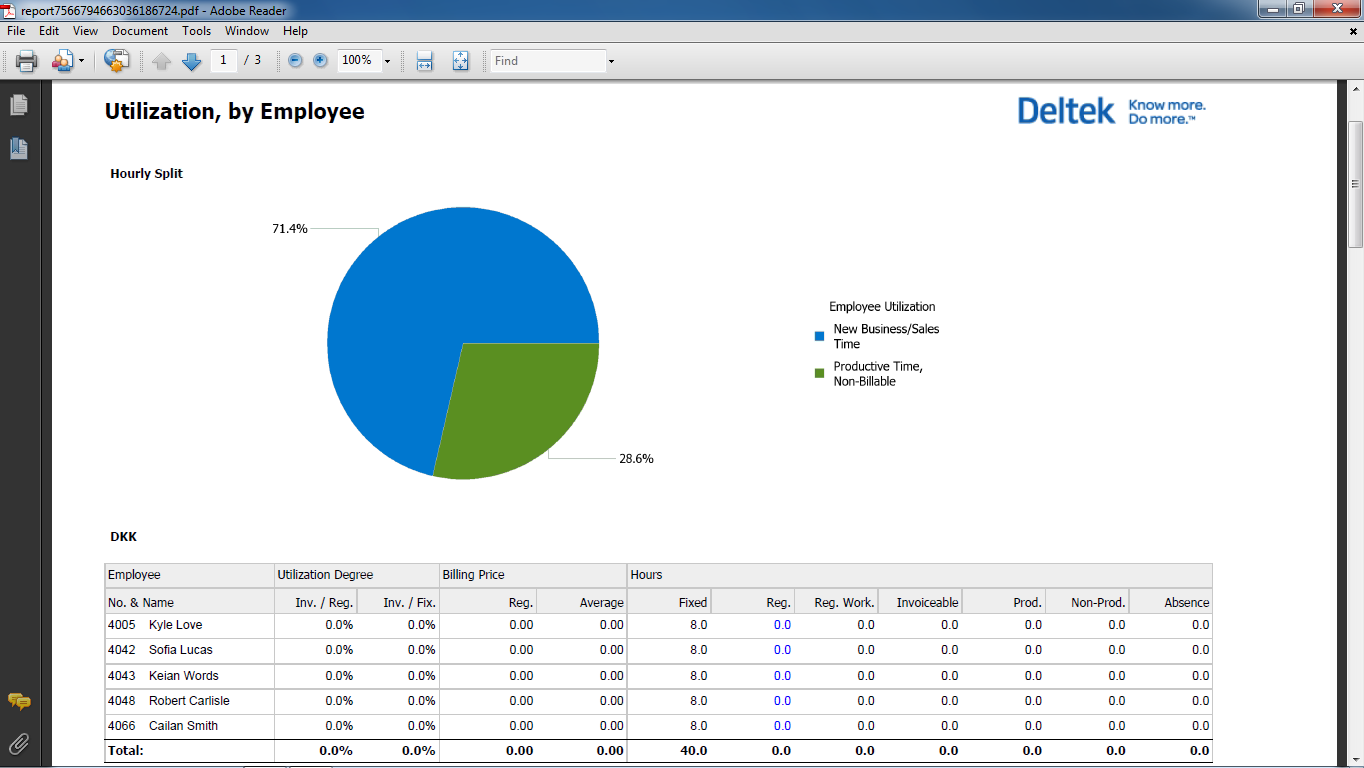Image resolution: width=1364 pixels, height=768 pixels.
Task: Click the collaborate people icon
Action: click(62, 61)
